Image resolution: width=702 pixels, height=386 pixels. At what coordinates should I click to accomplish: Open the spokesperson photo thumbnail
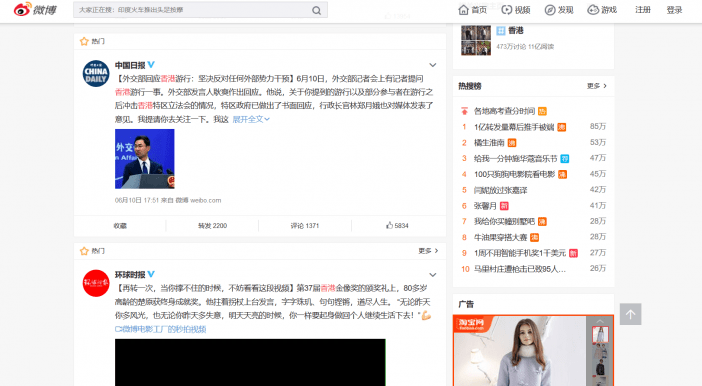pos(145,159)
